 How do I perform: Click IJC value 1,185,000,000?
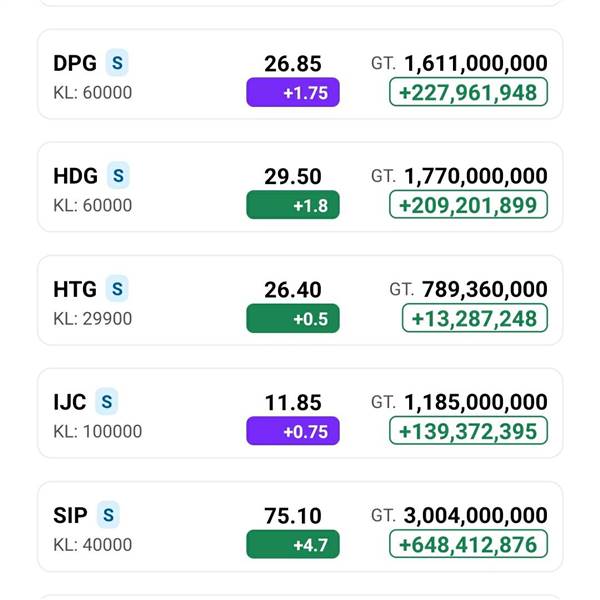tap(476, 403)
